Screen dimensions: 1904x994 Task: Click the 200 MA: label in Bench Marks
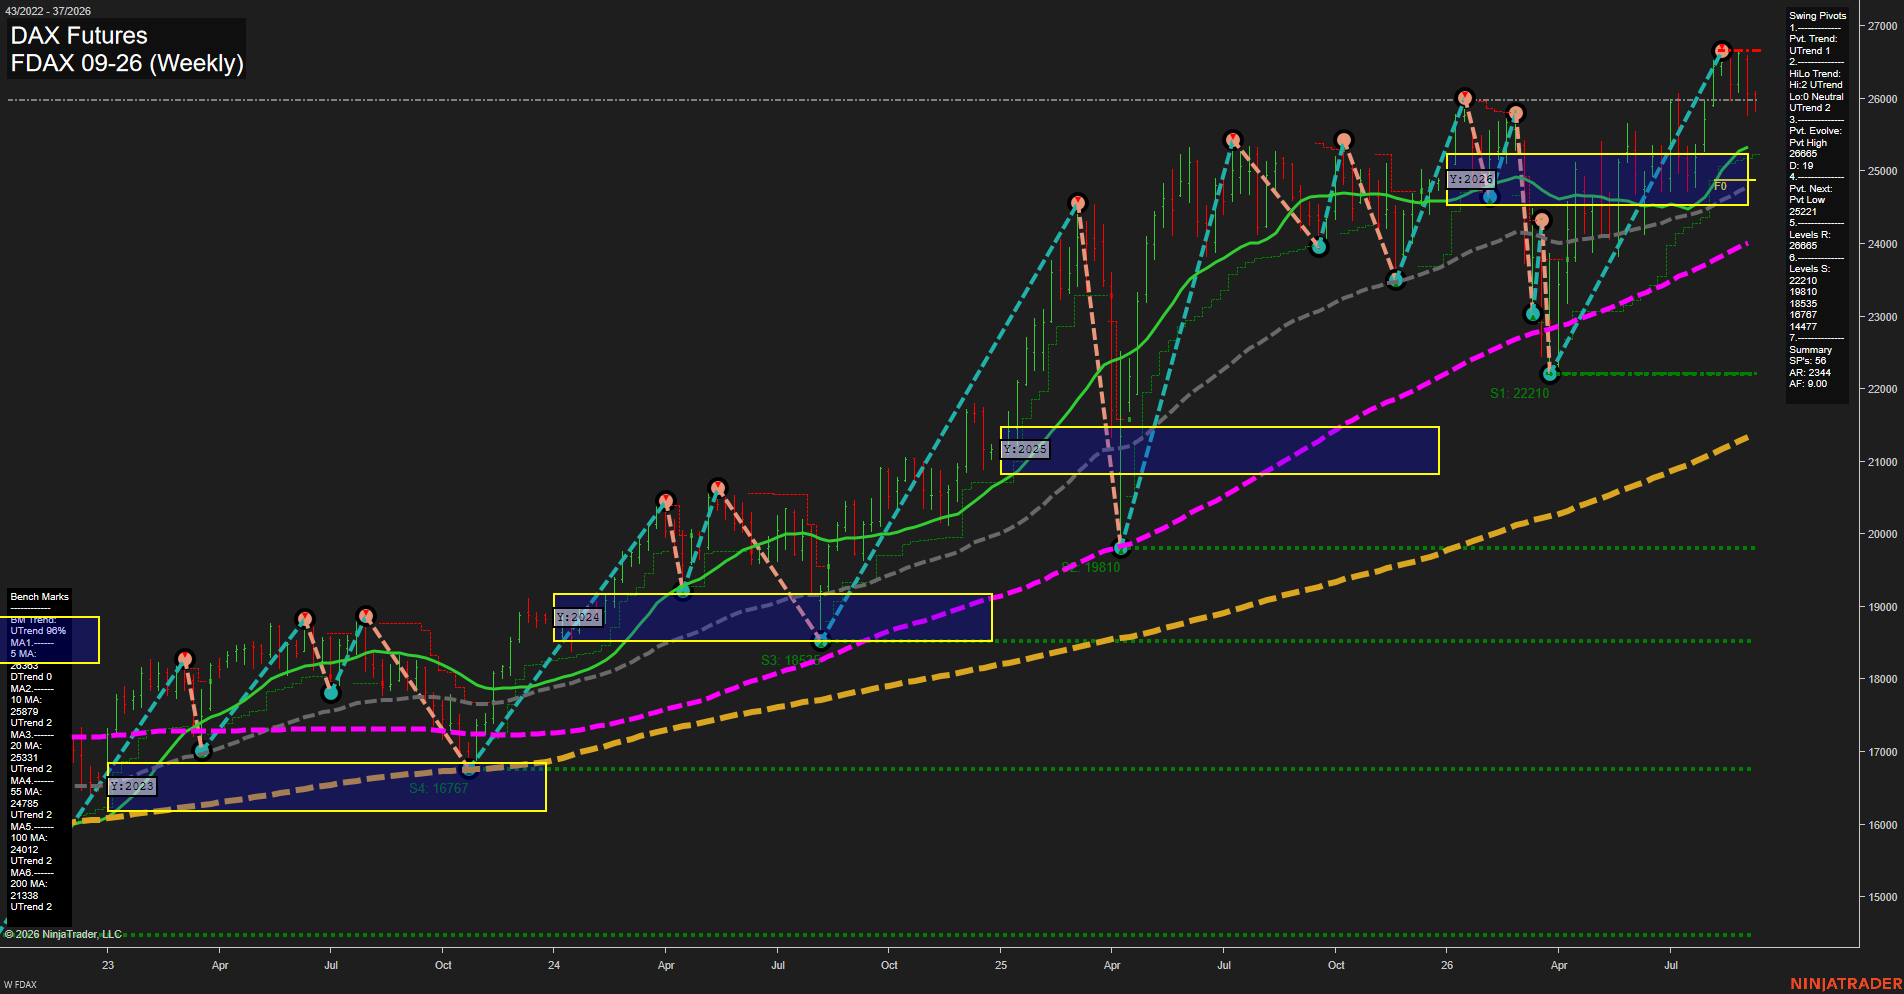tap(29, 884)
